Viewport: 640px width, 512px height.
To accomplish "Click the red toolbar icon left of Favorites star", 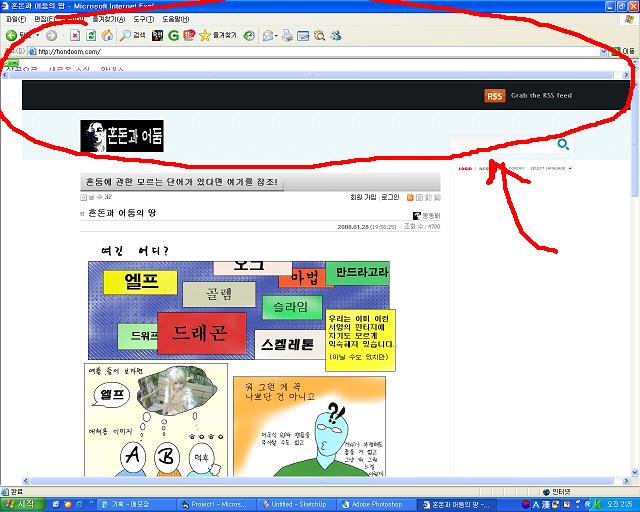I will 189,36.
